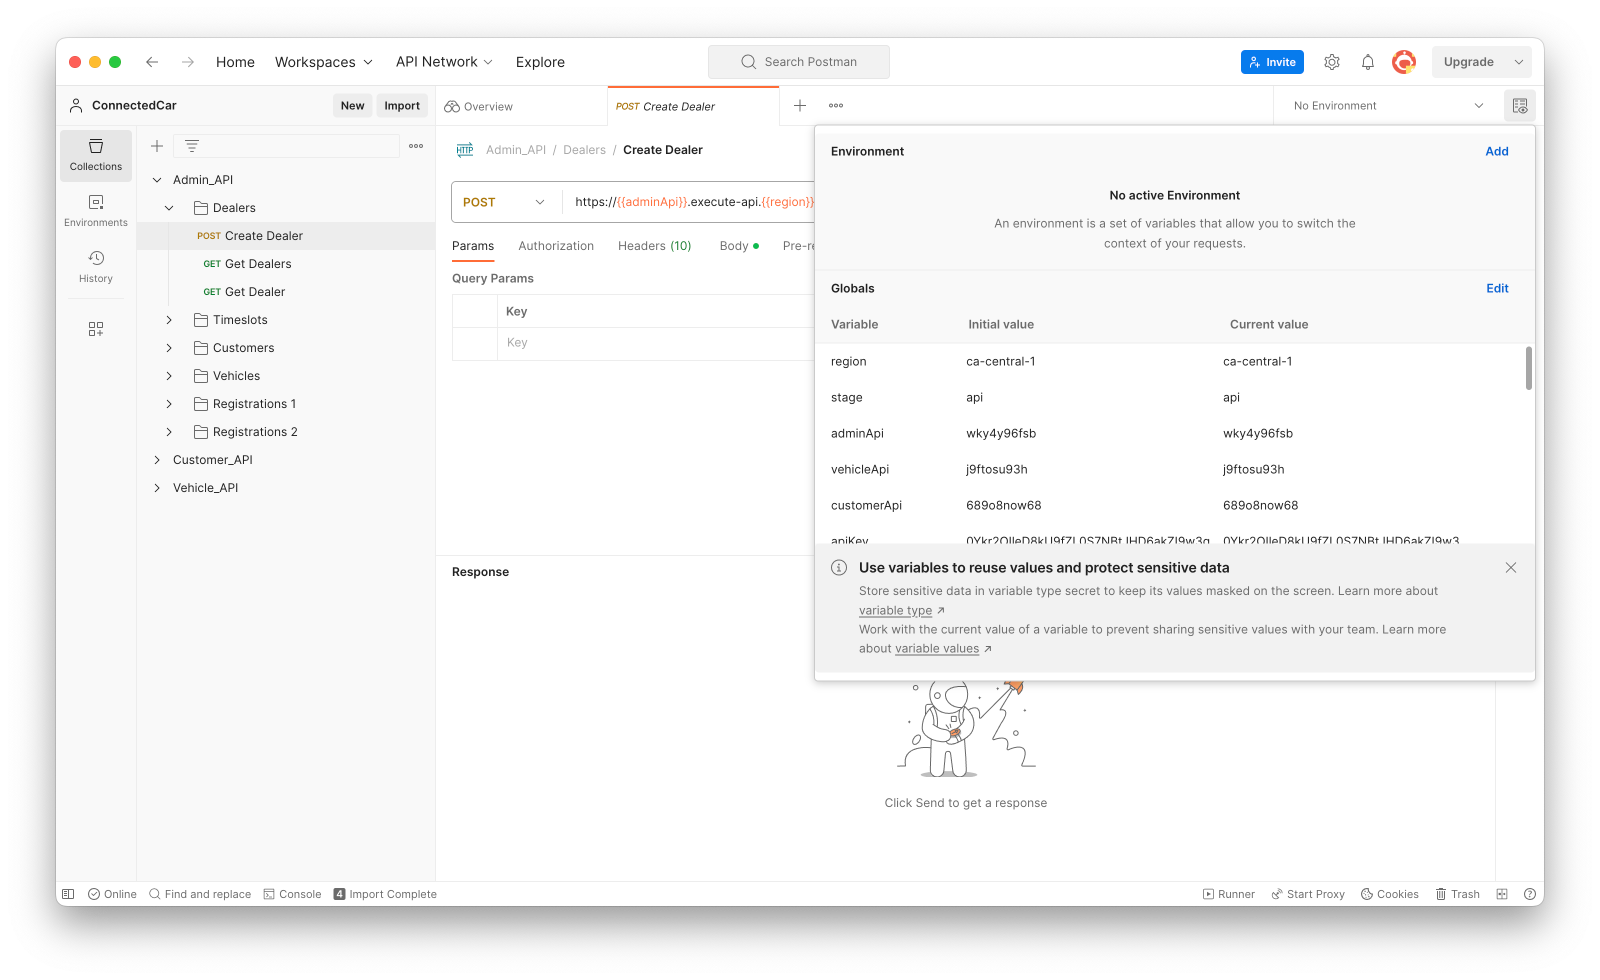Screen dimensions: 1600x980
Task: Open the tab options three-dot menu
Action: (x=836, y=106)
